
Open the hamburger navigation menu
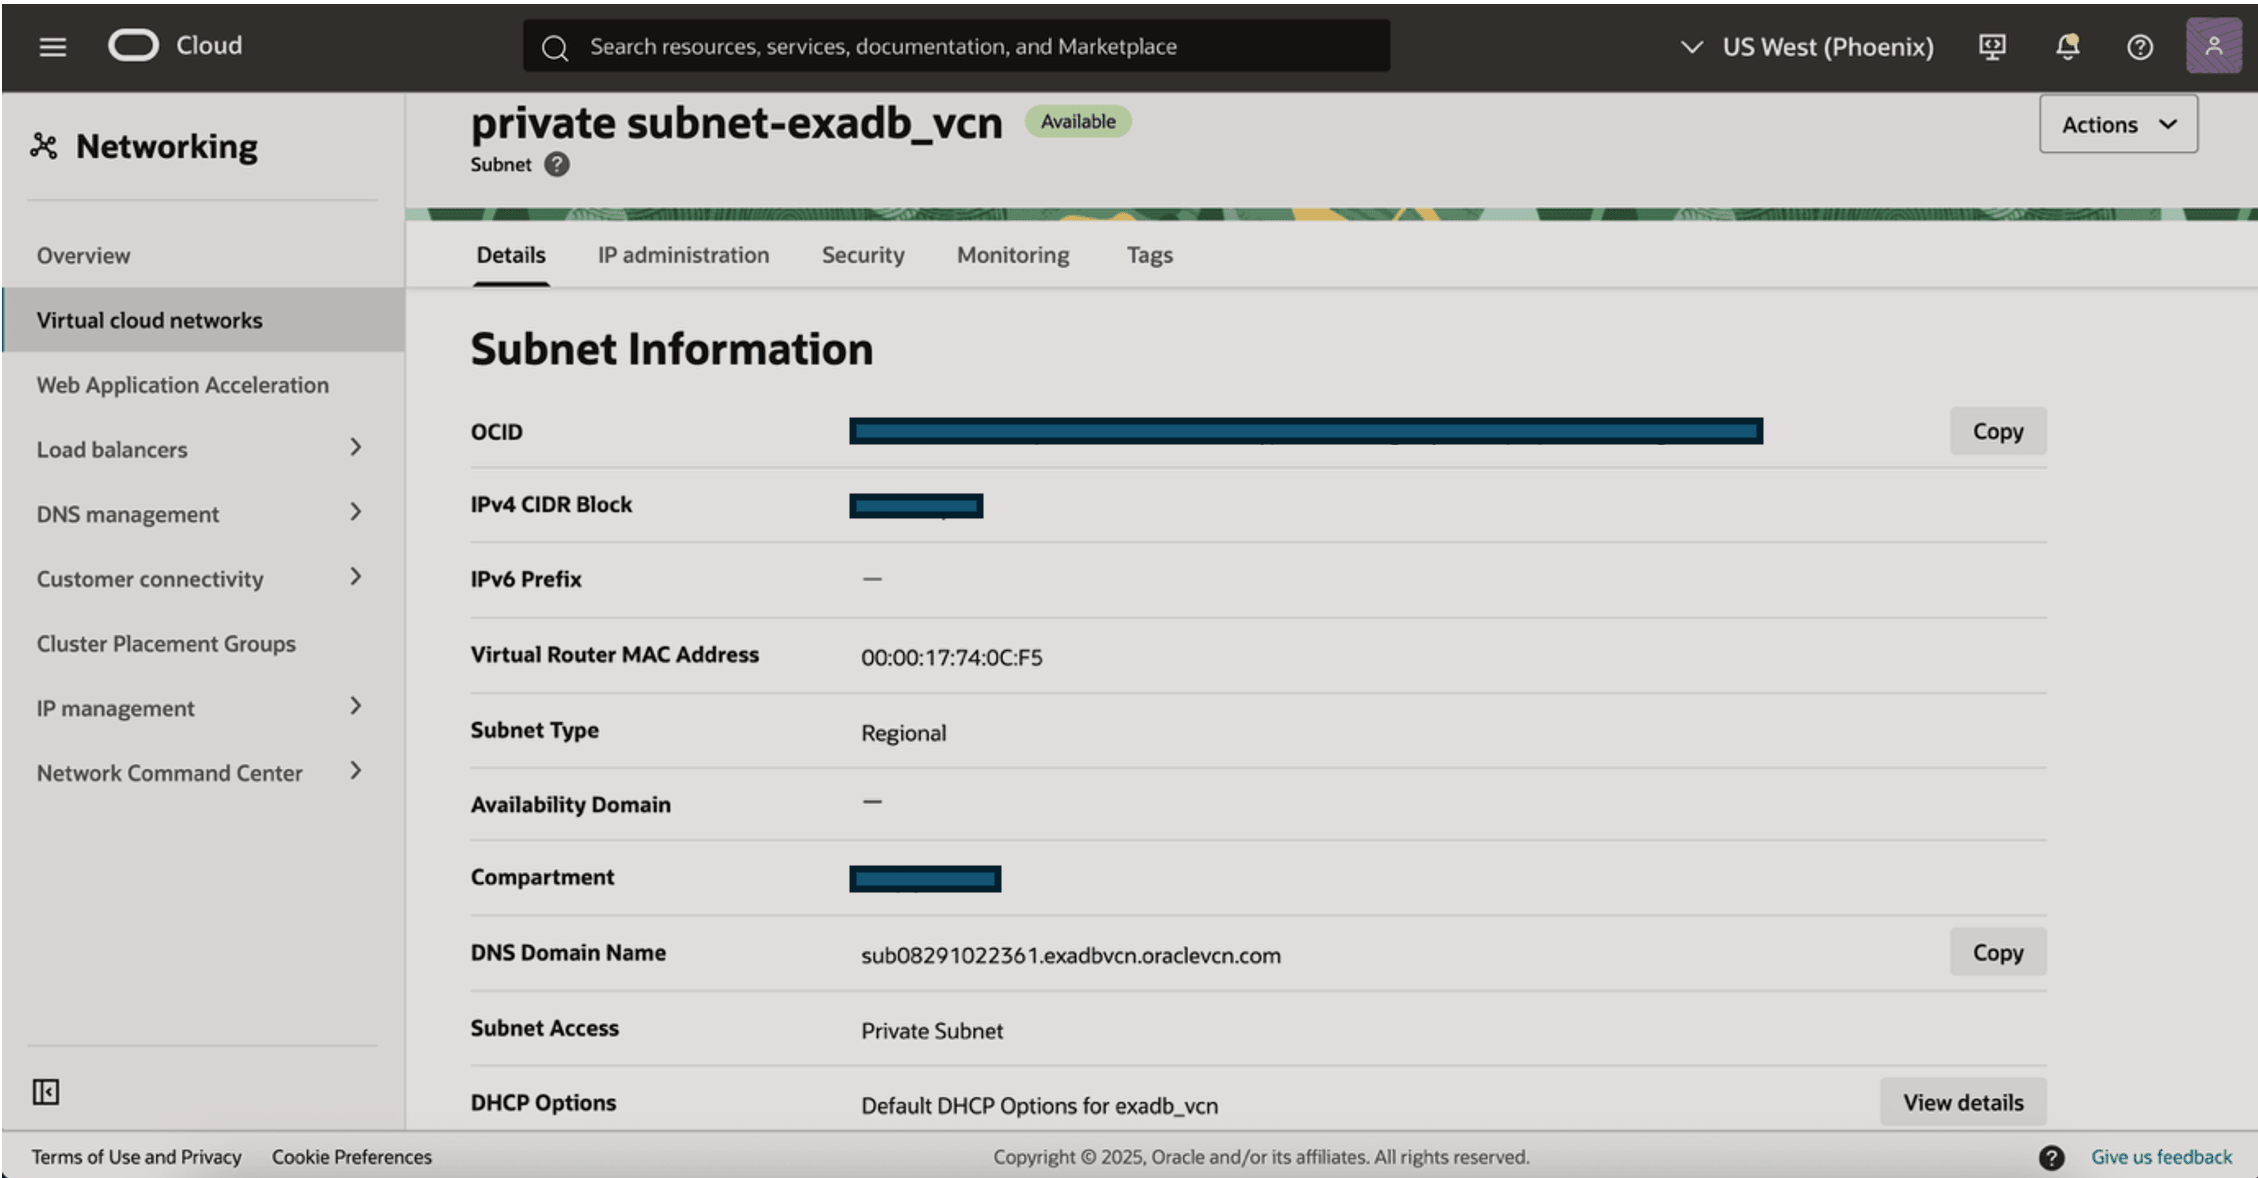(x=52, y=46)
